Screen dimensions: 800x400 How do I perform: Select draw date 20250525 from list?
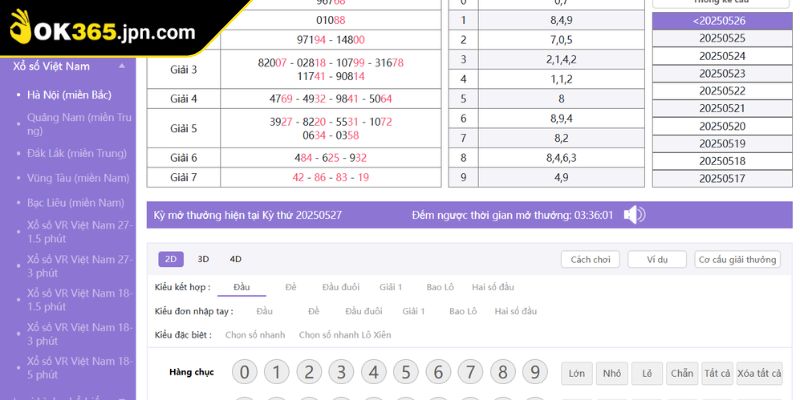(x=722, y=38)
